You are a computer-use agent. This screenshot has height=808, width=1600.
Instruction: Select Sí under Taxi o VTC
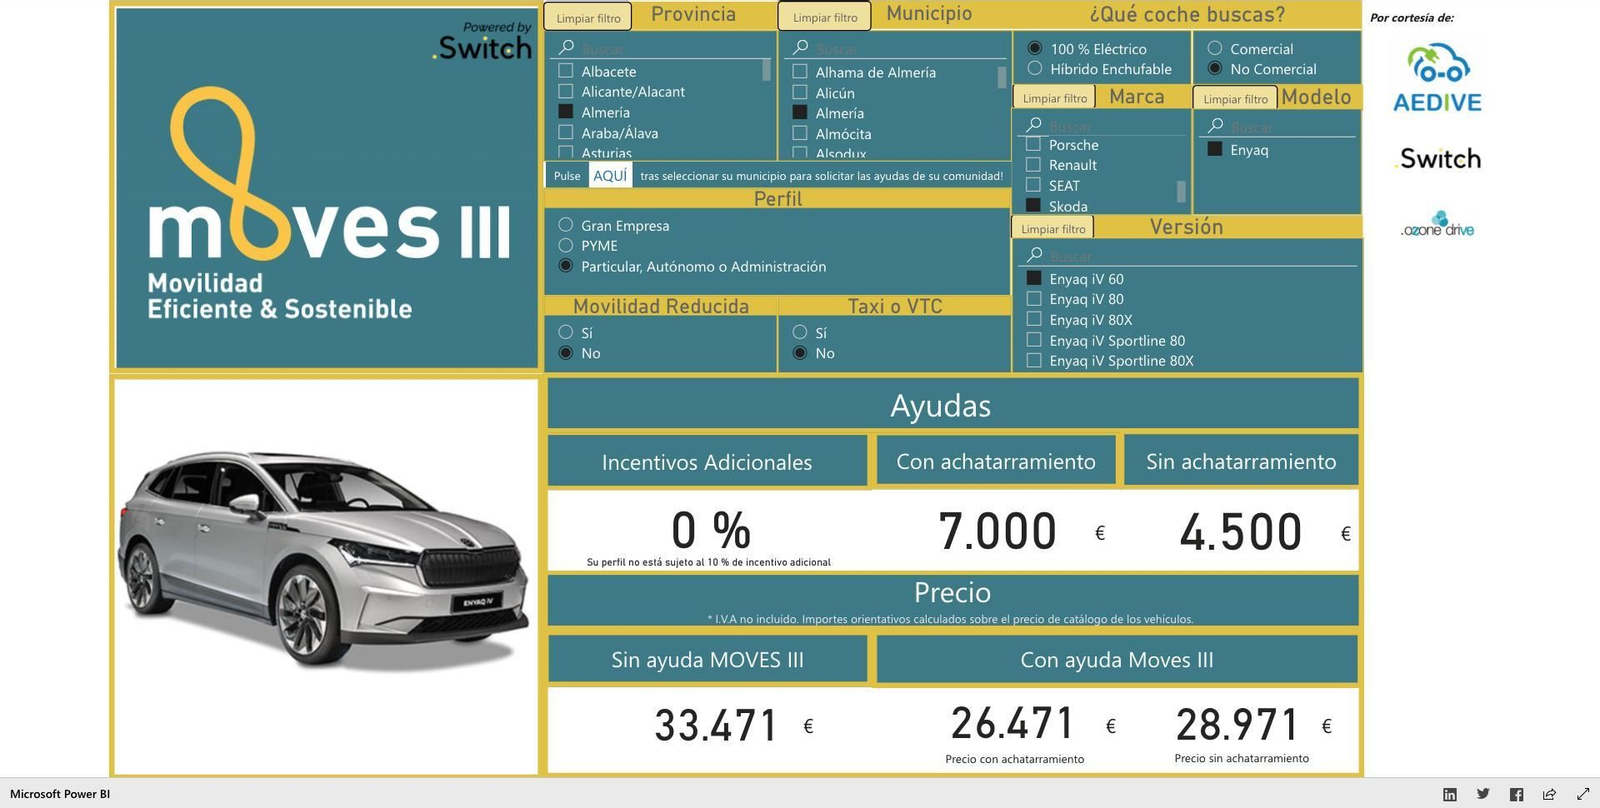pyautogui.click(x=800, y=332)
